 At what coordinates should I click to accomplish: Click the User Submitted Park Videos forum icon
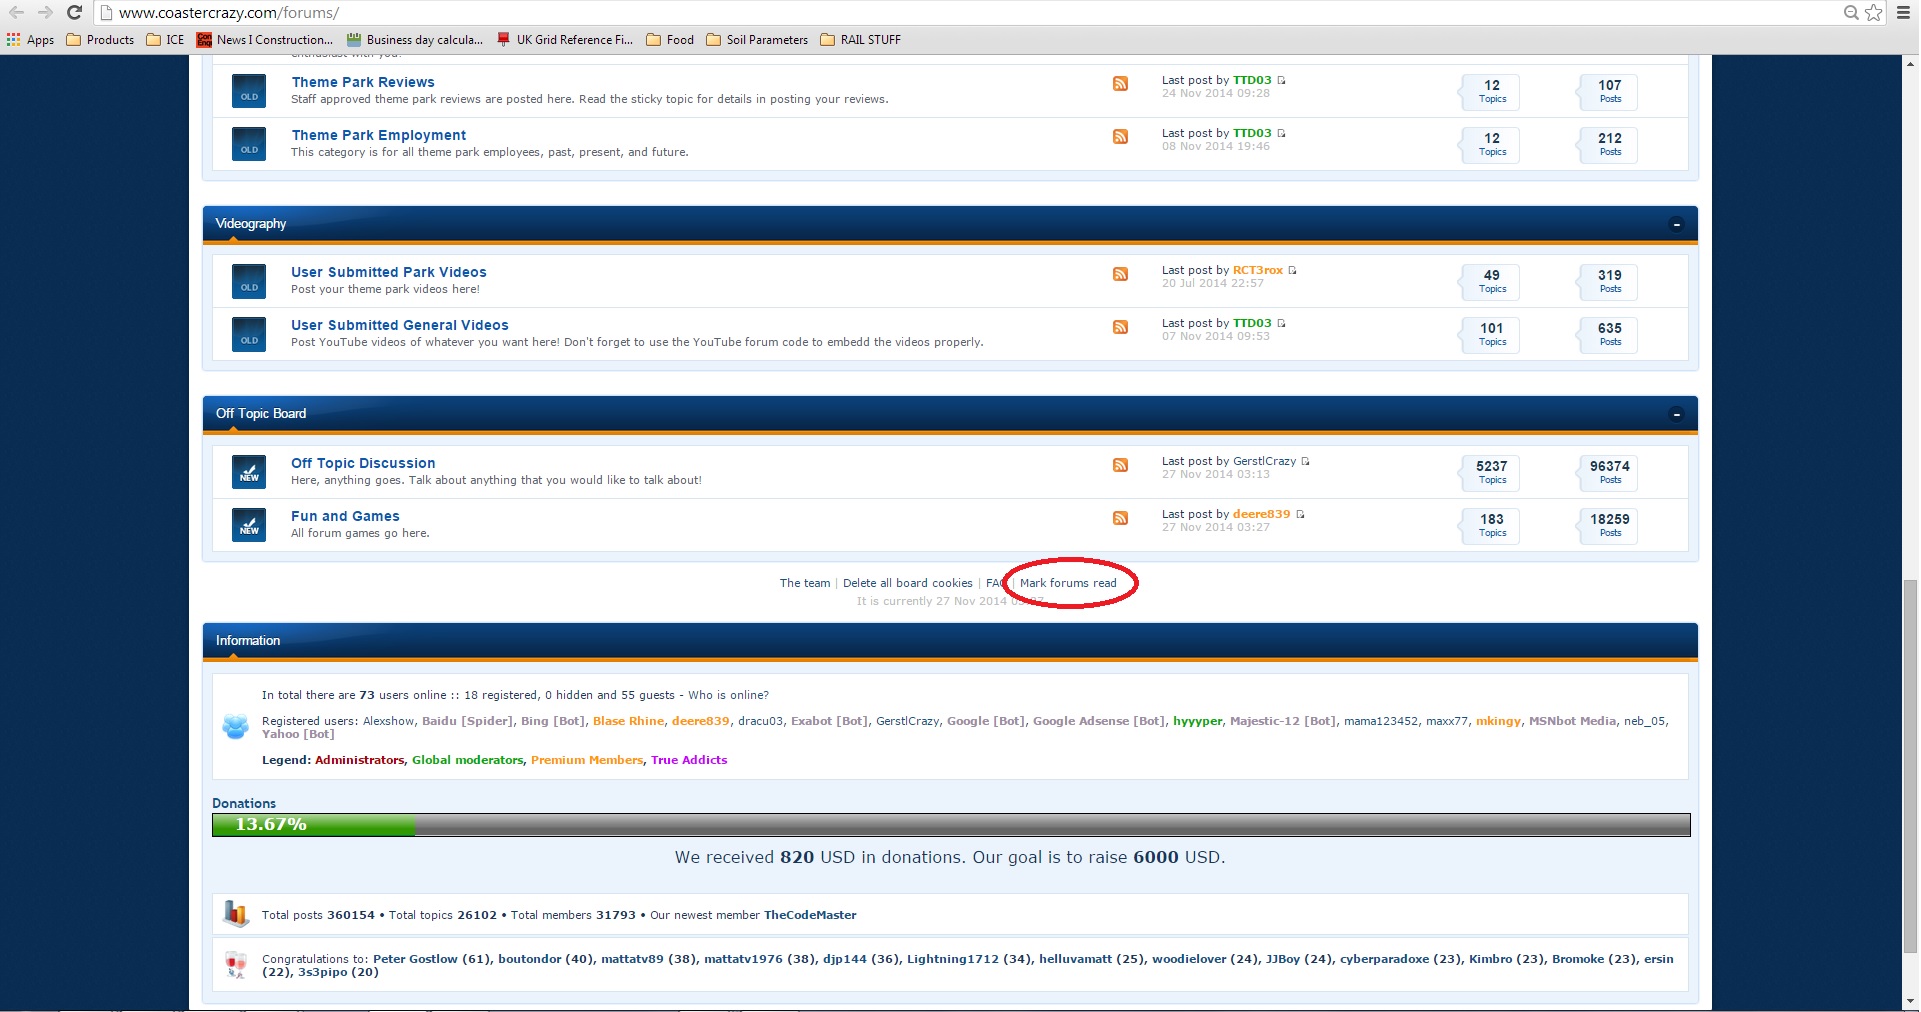(249, 281)
